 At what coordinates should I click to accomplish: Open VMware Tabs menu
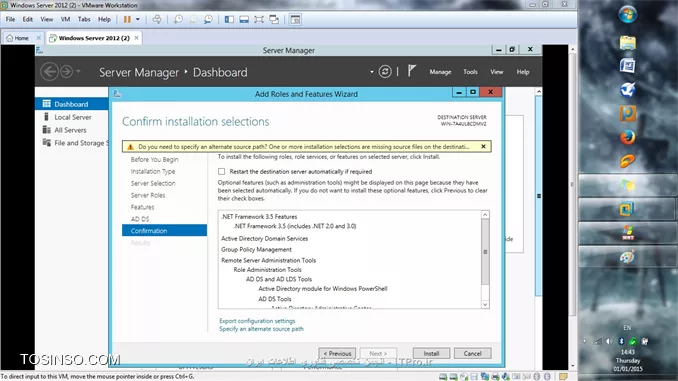pyautogui.click(x=84, y=19)
